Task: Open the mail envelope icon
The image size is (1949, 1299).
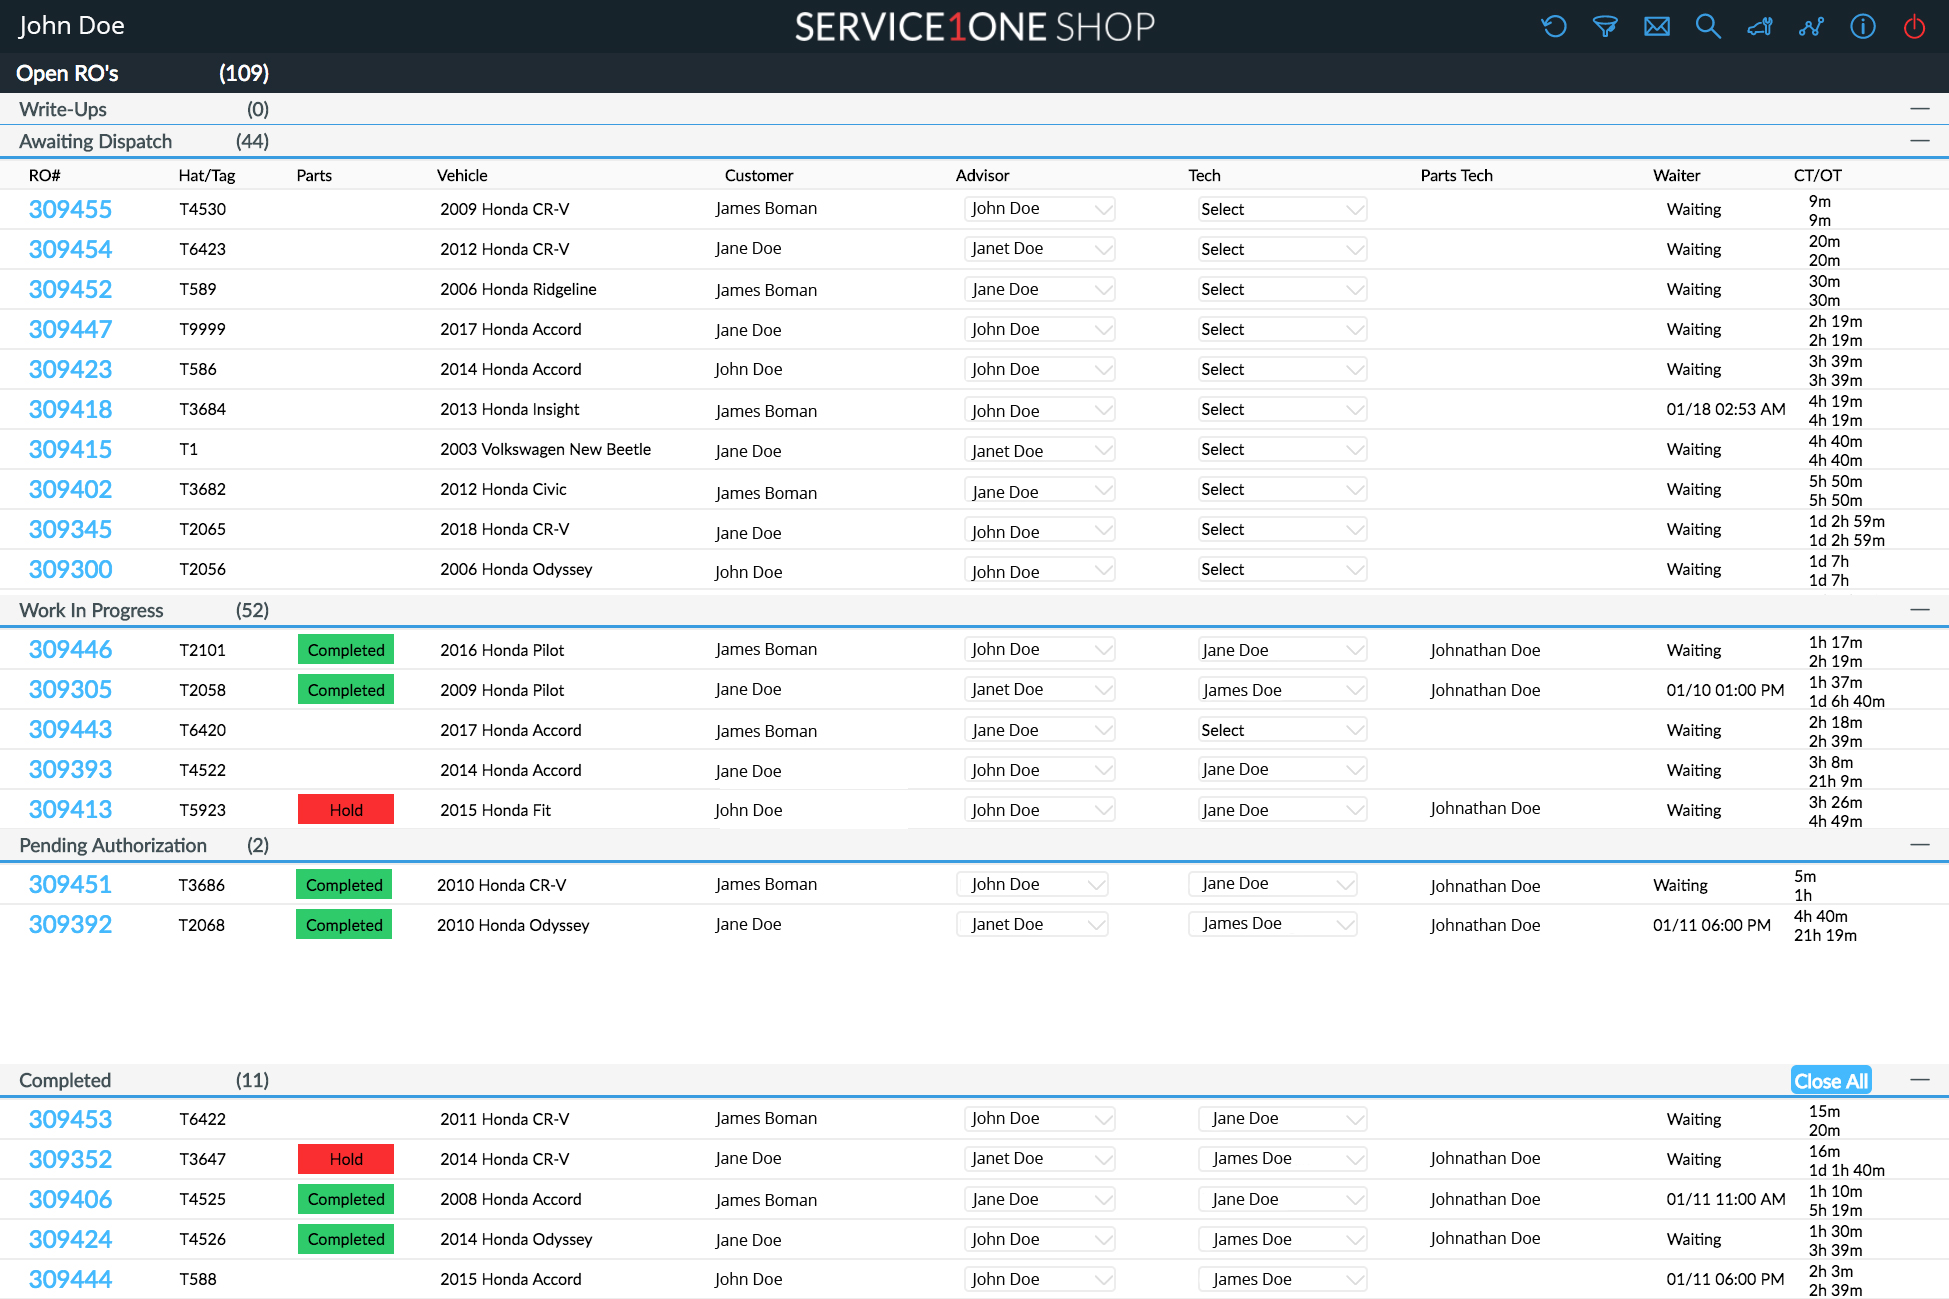Action: pyautogui.click(x=1657, y=26)
